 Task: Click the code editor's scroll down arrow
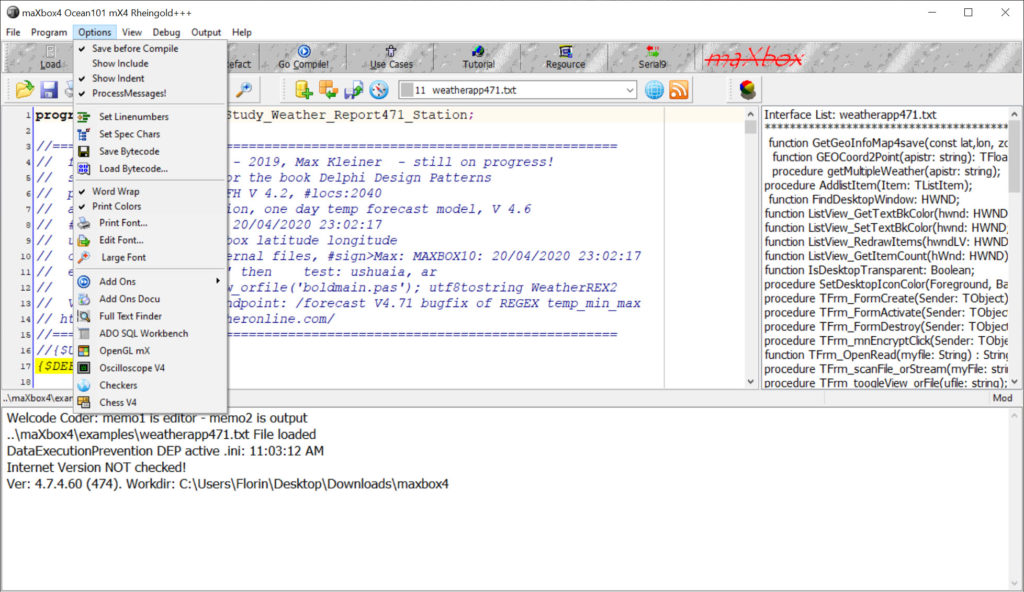(x=750, y=382)
